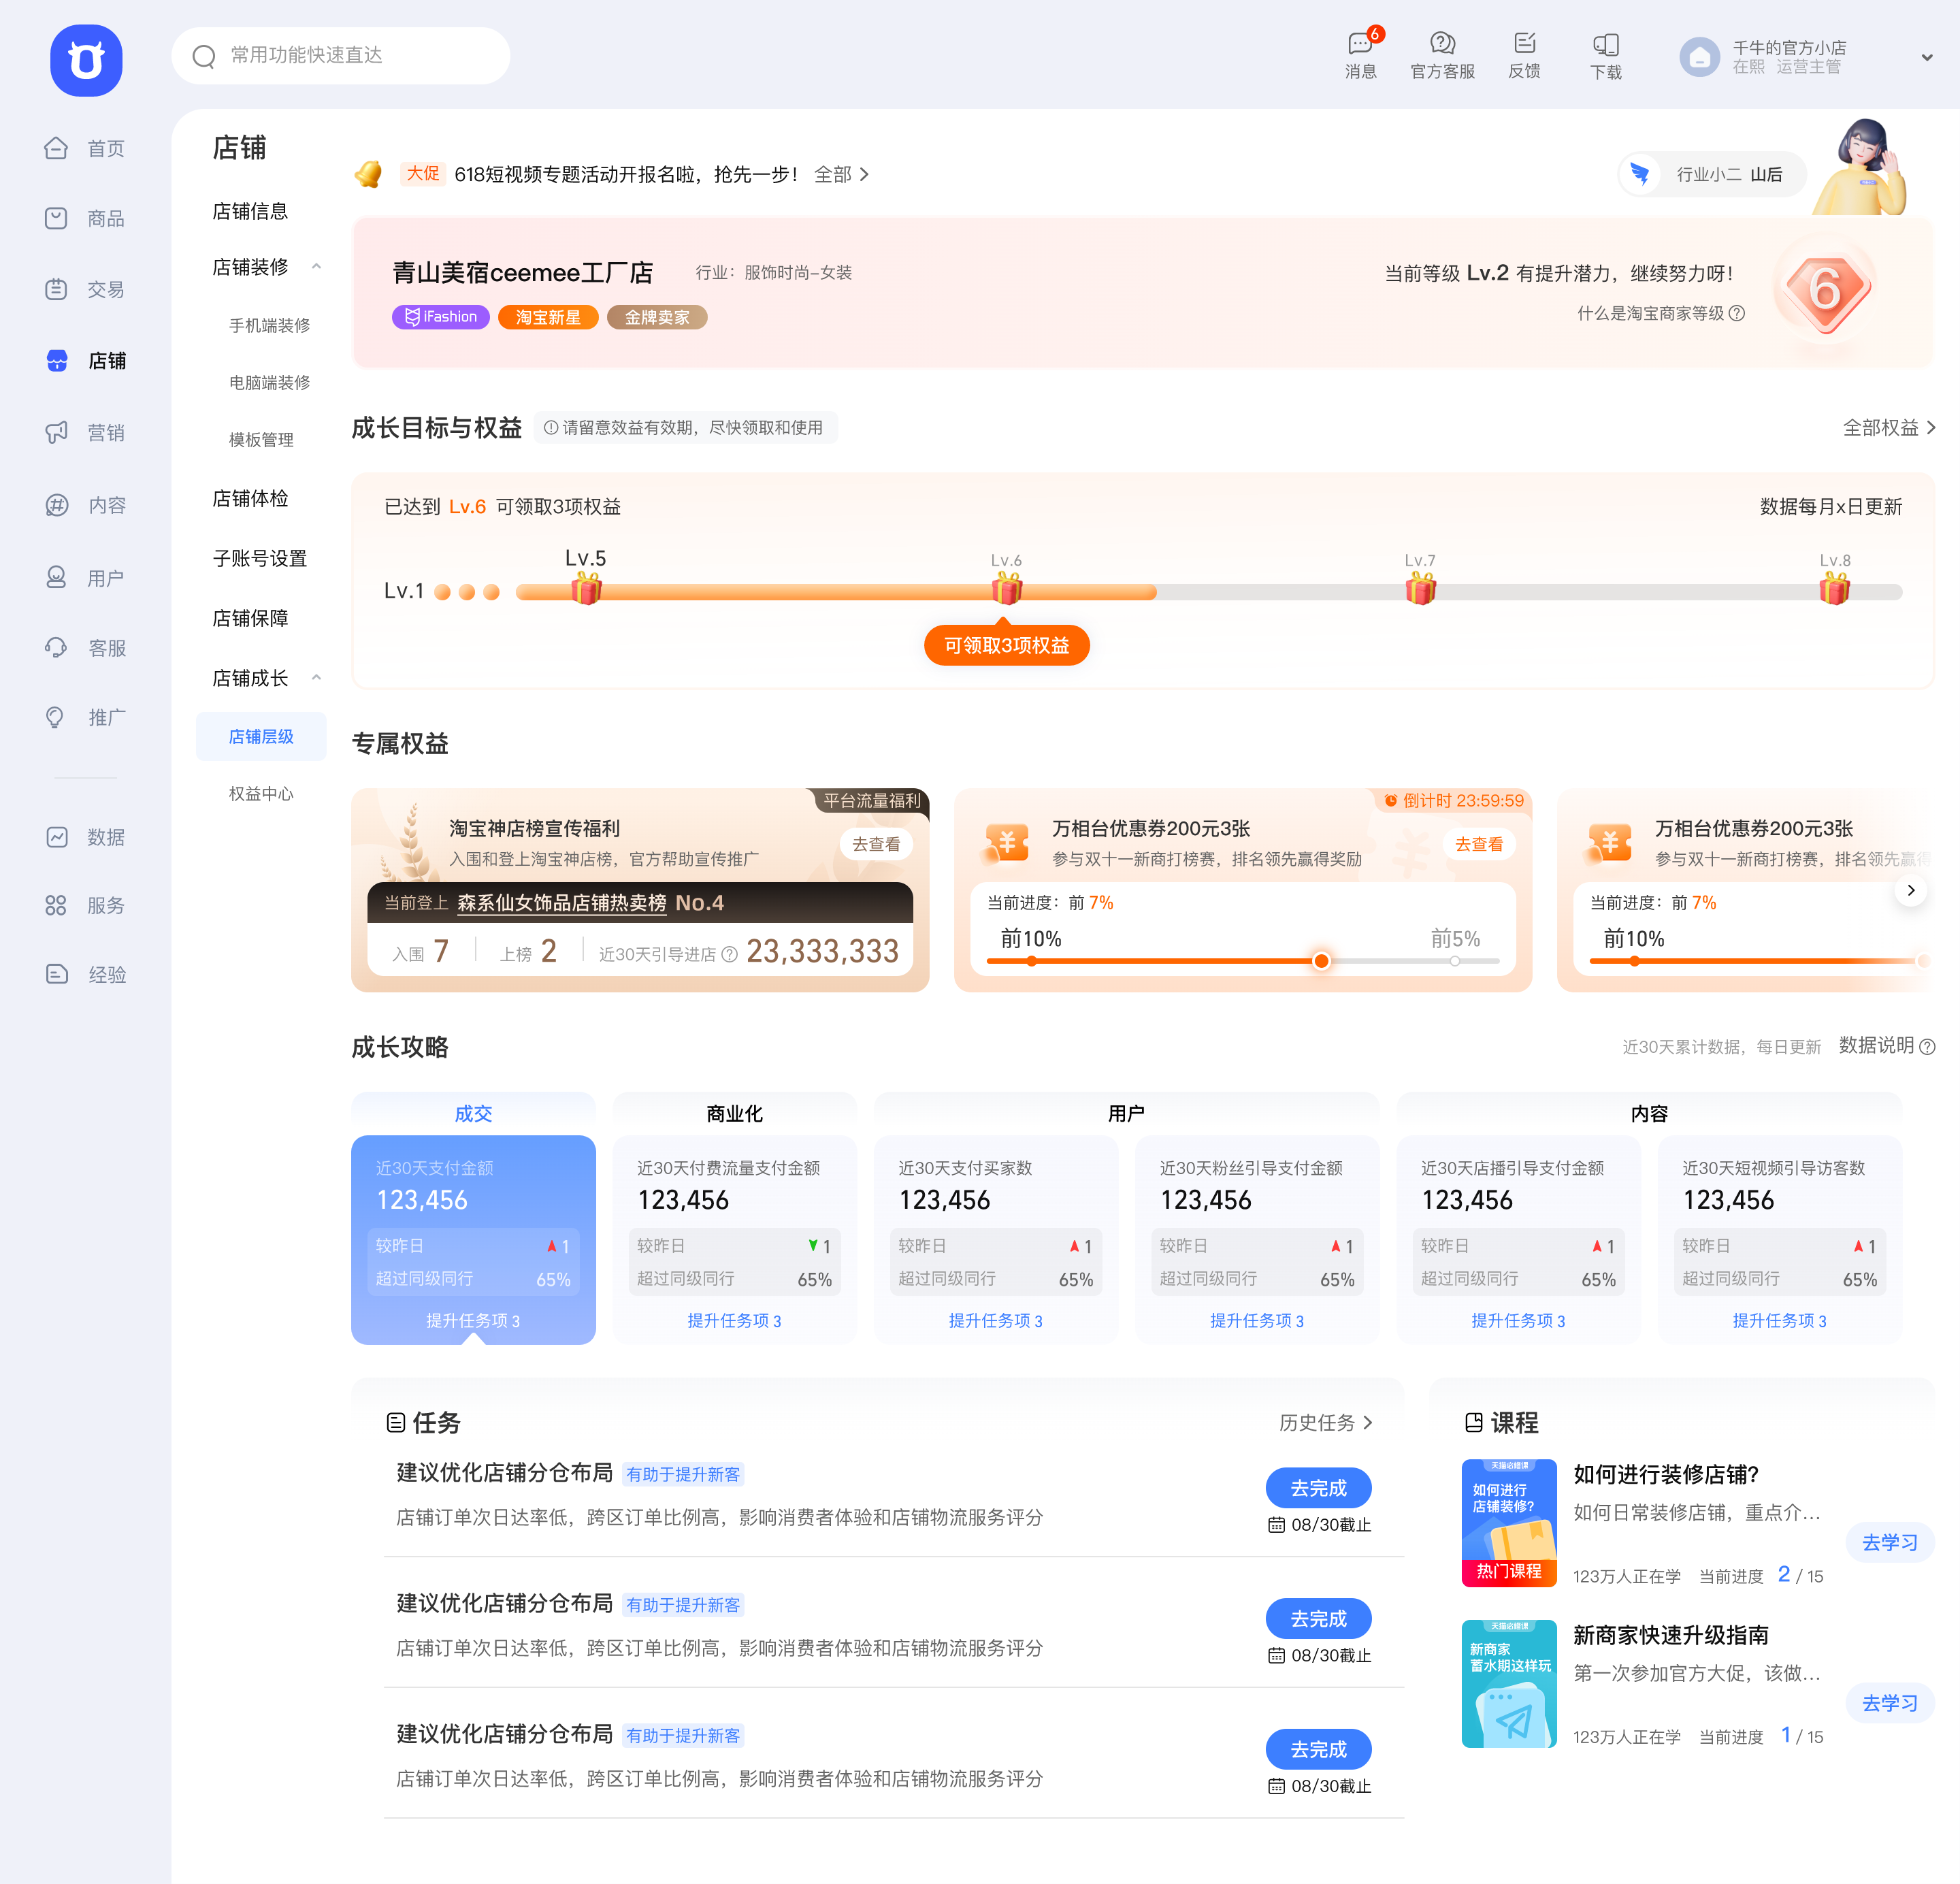
Task: Open the 推广 promotion lightbulb icon
Action: click(56, 717)
